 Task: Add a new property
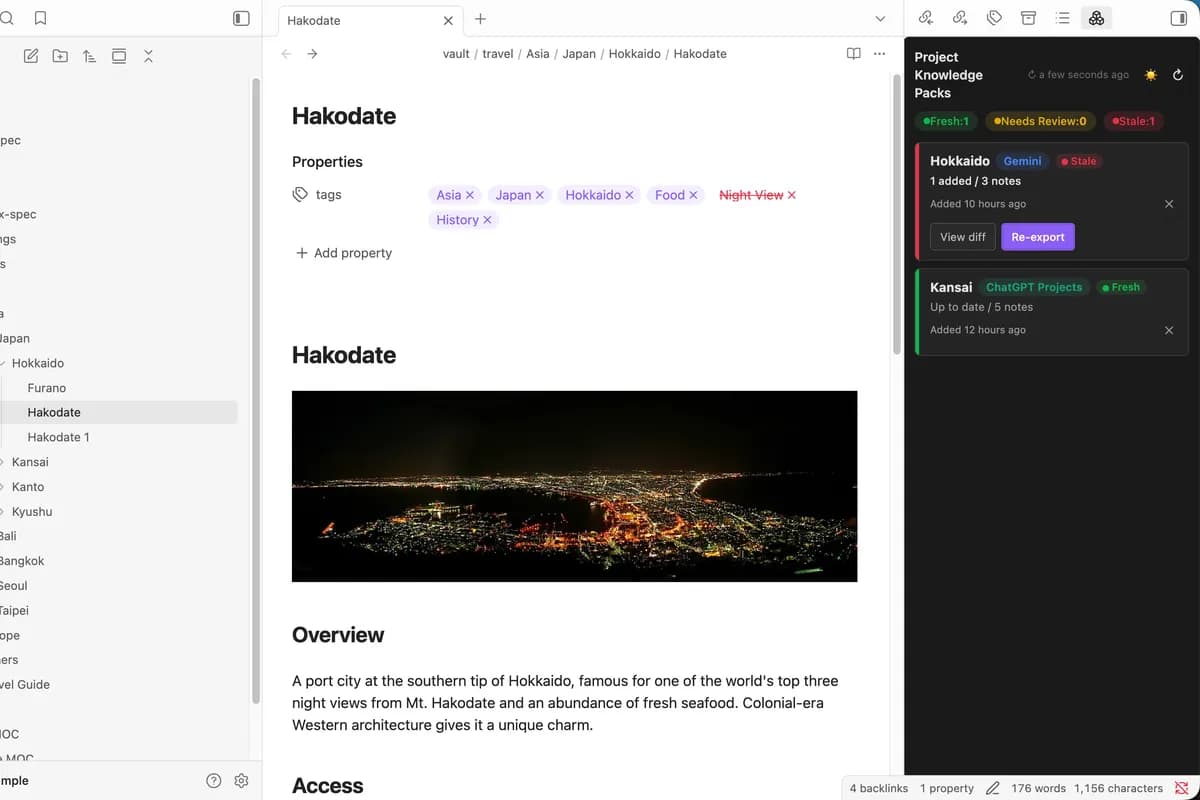pyautogui.click(x=344, y=253)
